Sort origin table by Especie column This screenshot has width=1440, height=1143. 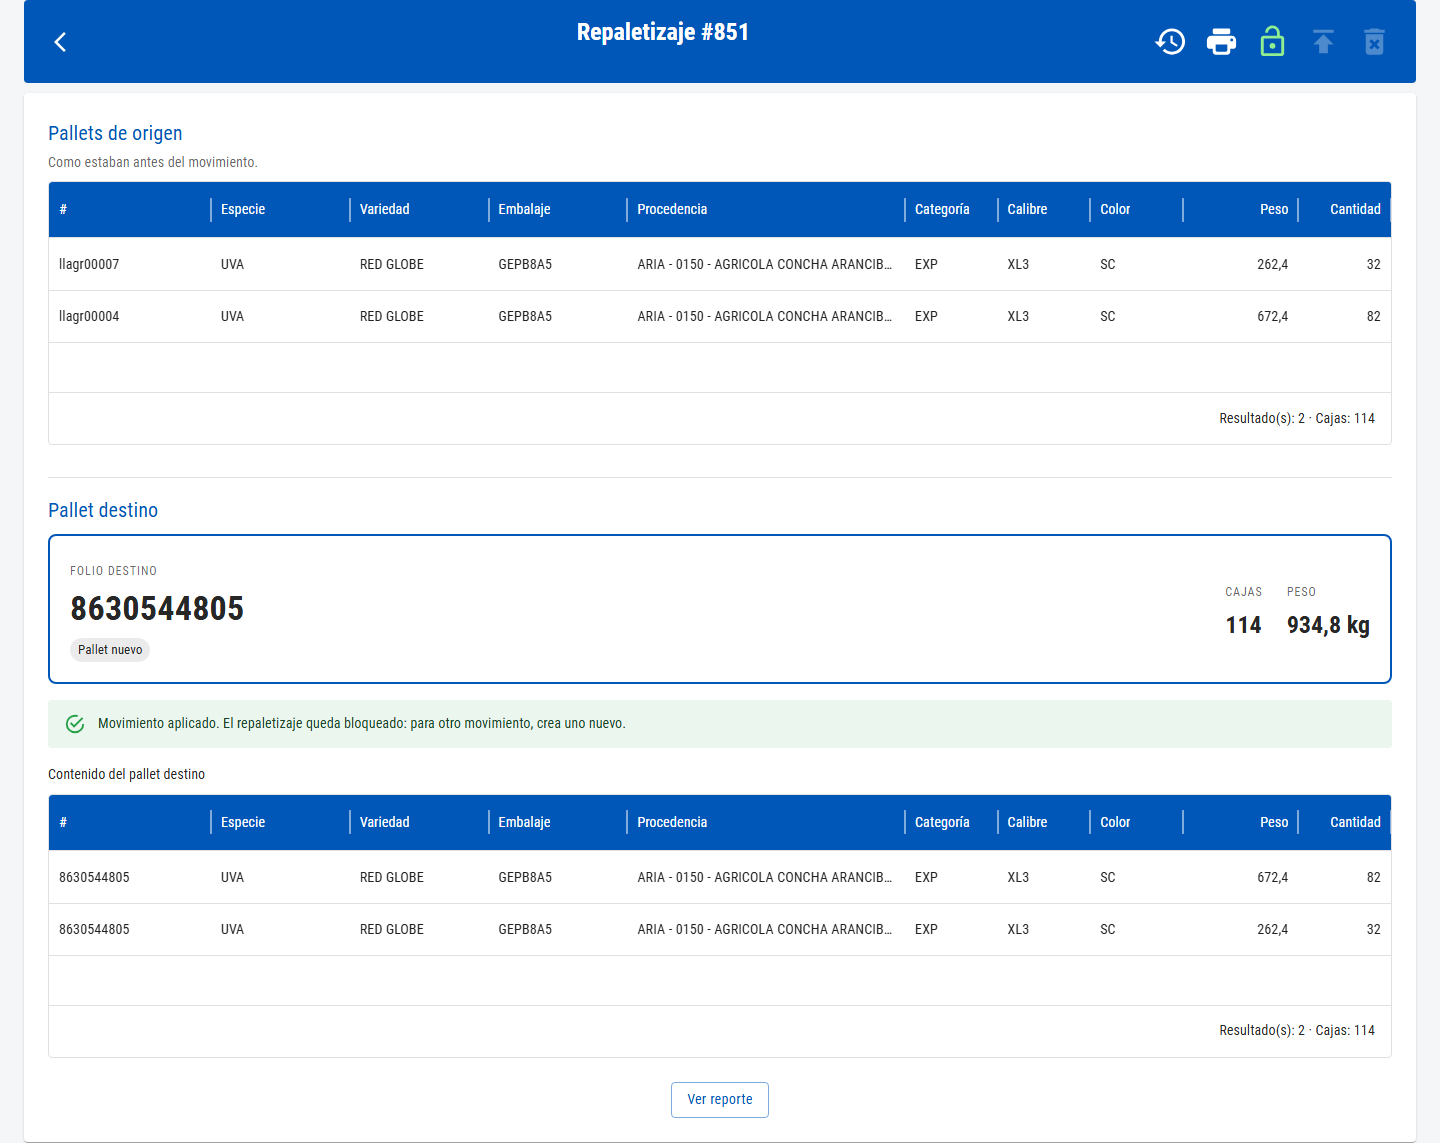[243, 209]
